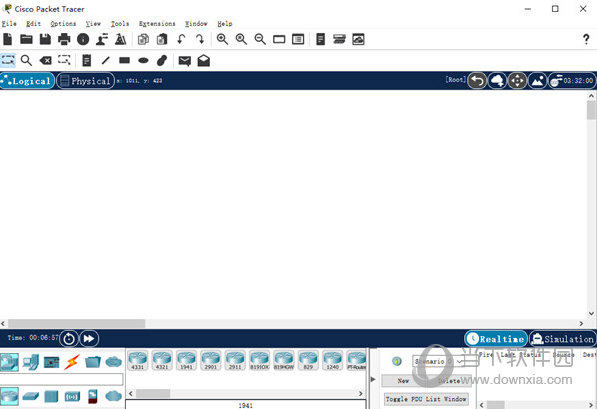Select the Connections lightning bolt category
The image size is (597, 409).
pos(72,362)
